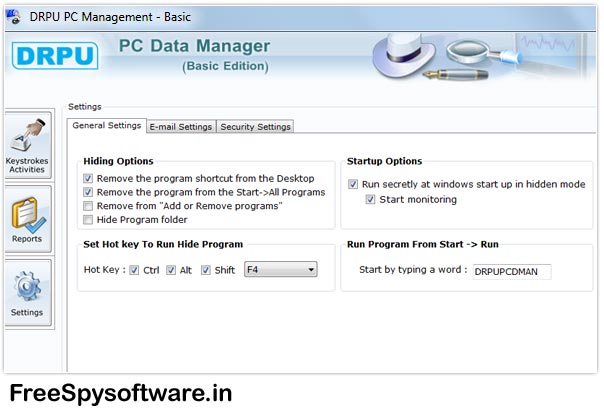This screenshot has width=604, height=412.
Task: Uncheck the Alt hot key checkbox
Action: click(171, 270)
